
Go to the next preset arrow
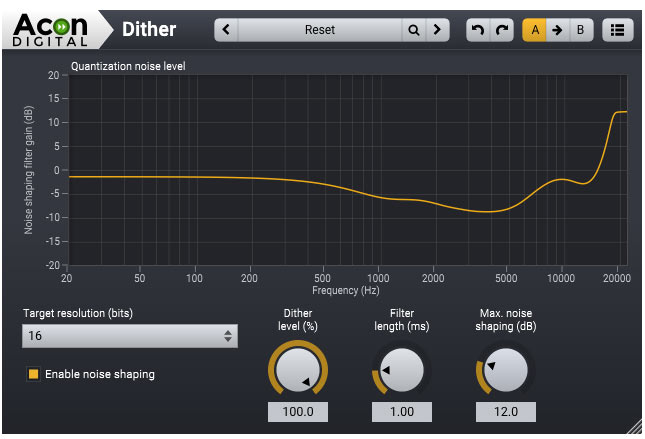pyautogui.click(x=437, y=30)
